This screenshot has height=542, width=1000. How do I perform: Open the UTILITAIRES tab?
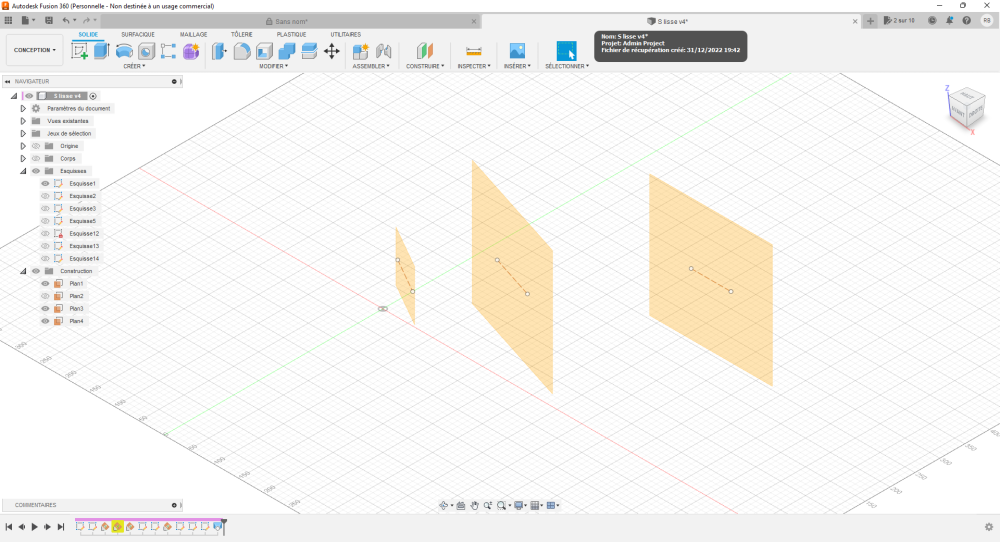coord(345,34)
